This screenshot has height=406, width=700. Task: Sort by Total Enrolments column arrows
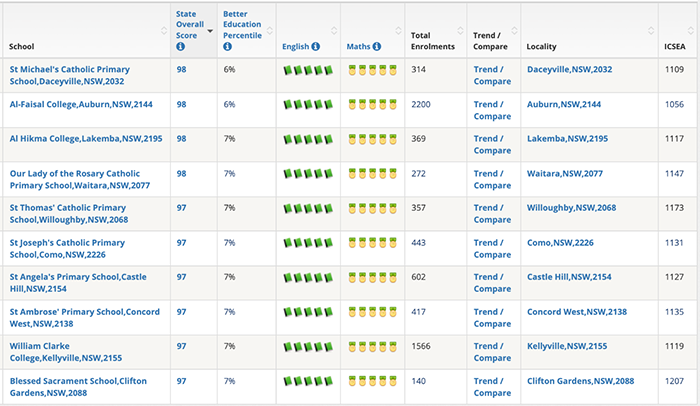(x=460, y=31)
